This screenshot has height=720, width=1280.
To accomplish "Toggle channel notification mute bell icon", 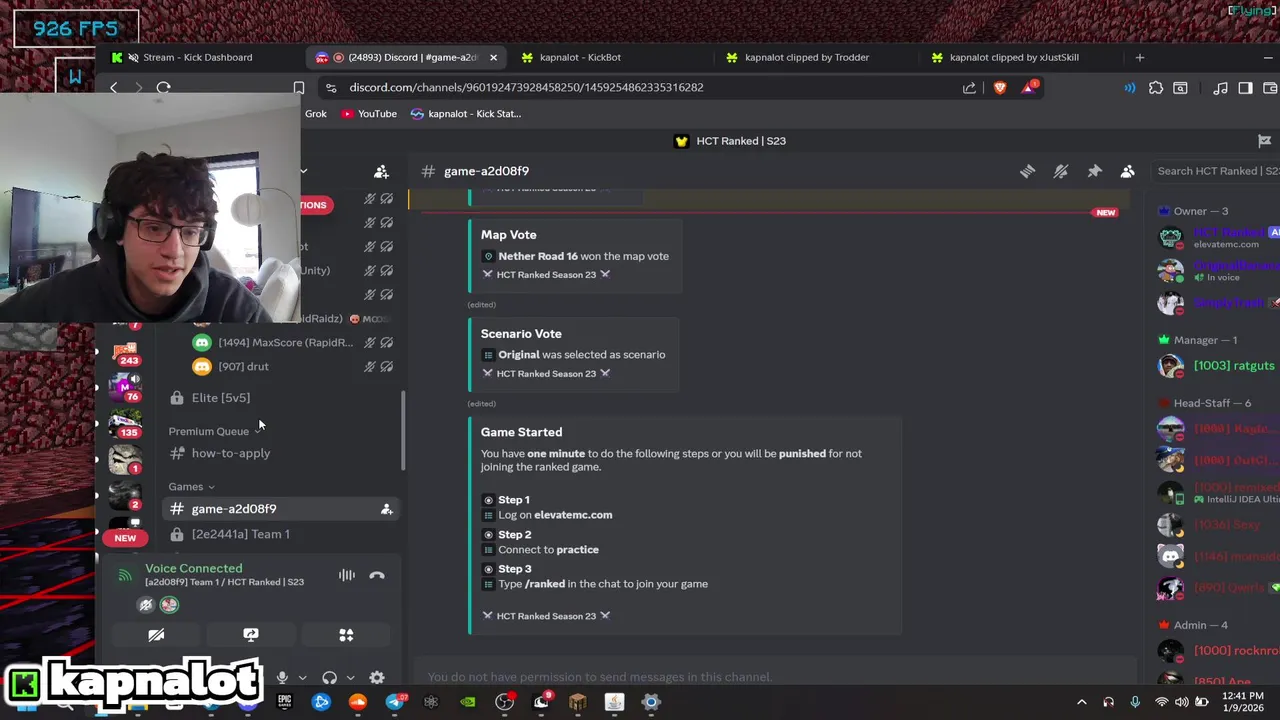I will pos(1061,171).
